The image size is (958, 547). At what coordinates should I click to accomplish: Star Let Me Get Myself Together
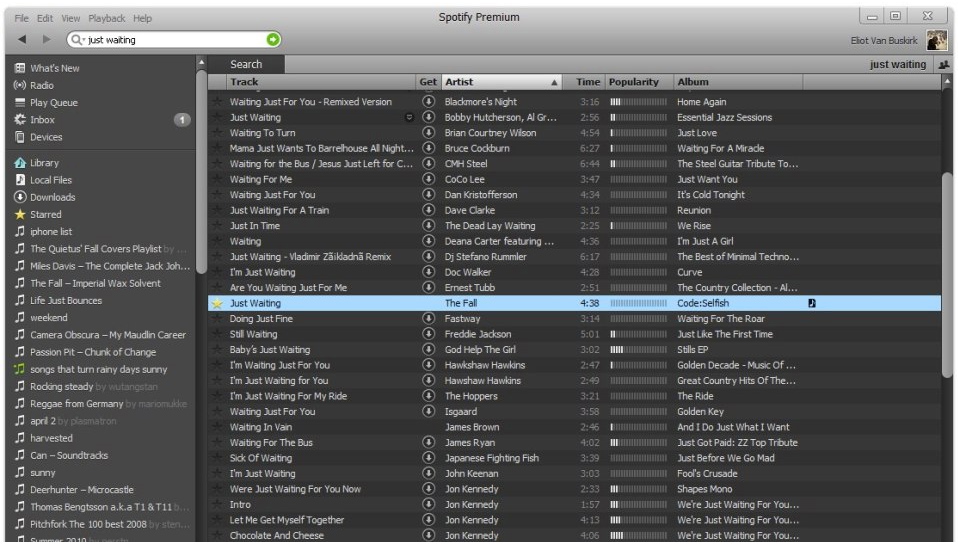click(x=217, y=519)
